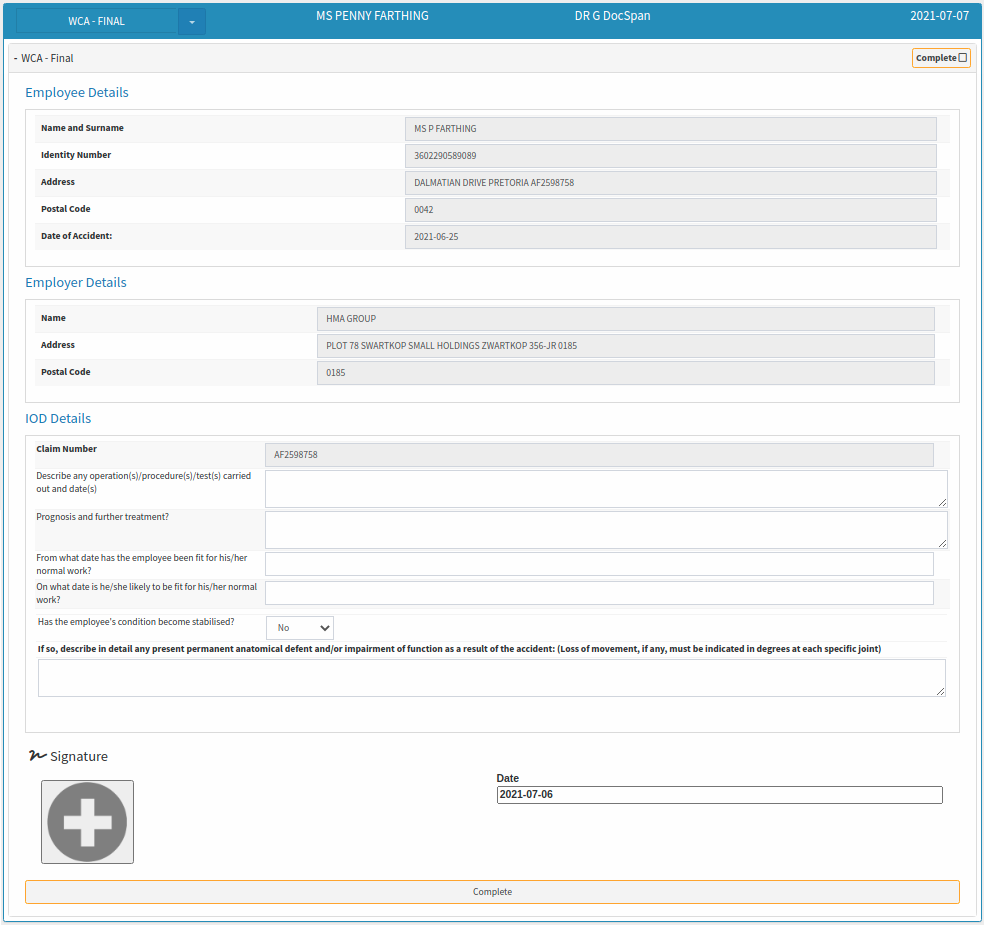Click the add signature plus icon
Screen dimensions: 984x925
87,822
